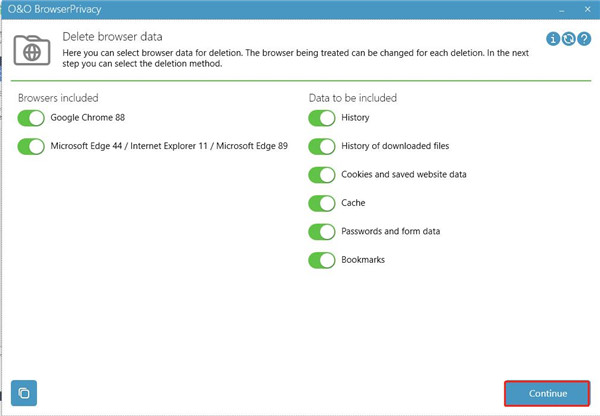600x416 pixels.
Task: Click the 'Bookmarks' label text
Action: pyautogui.click(x=363, y=260)
